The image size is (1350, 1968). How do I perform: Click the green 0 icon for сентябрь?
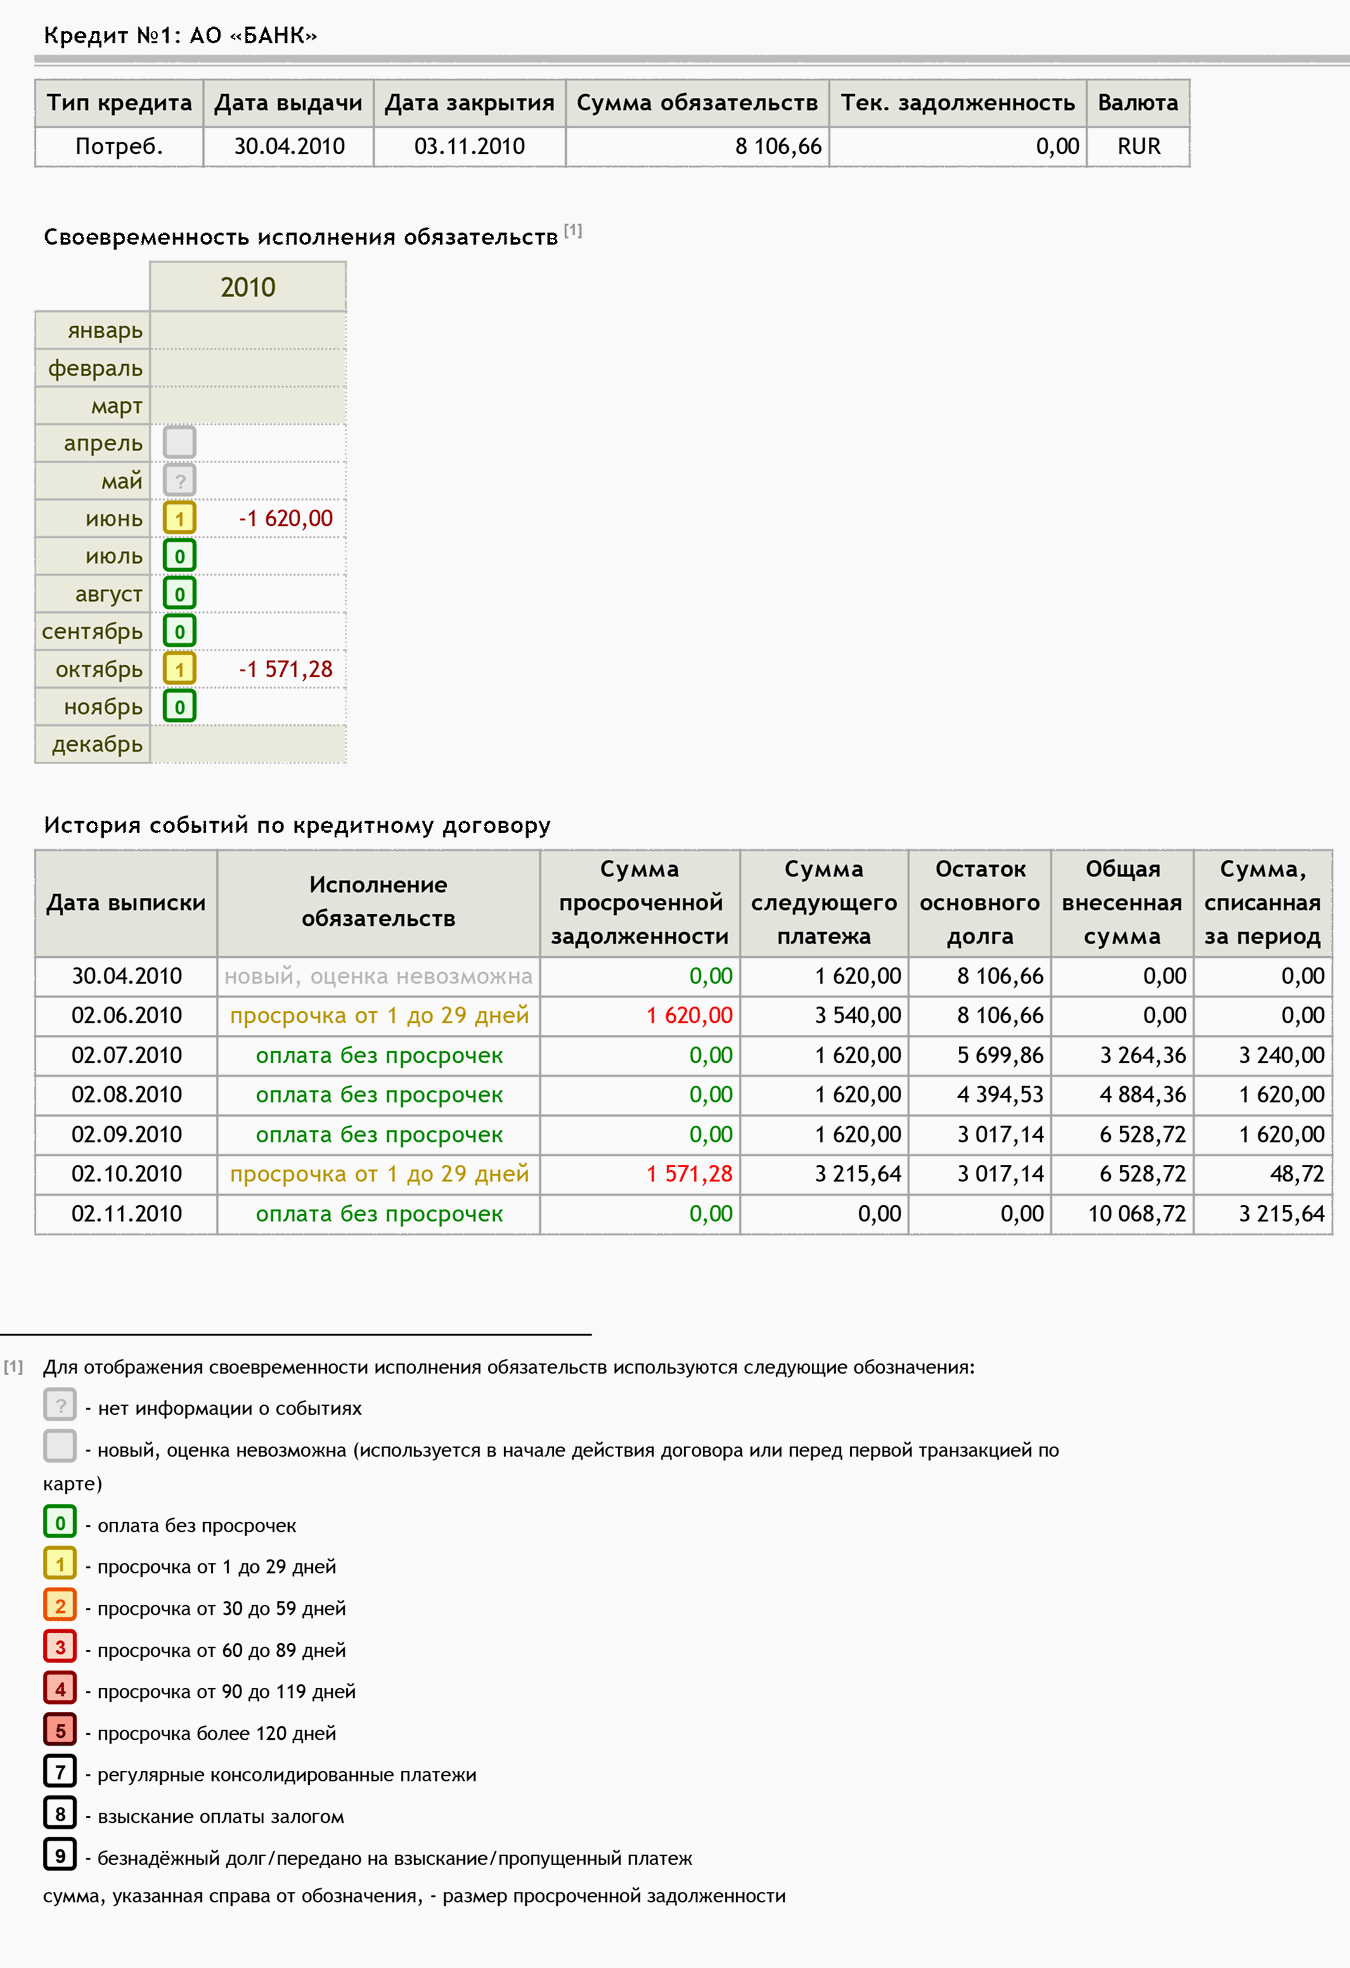pos(179,631)
